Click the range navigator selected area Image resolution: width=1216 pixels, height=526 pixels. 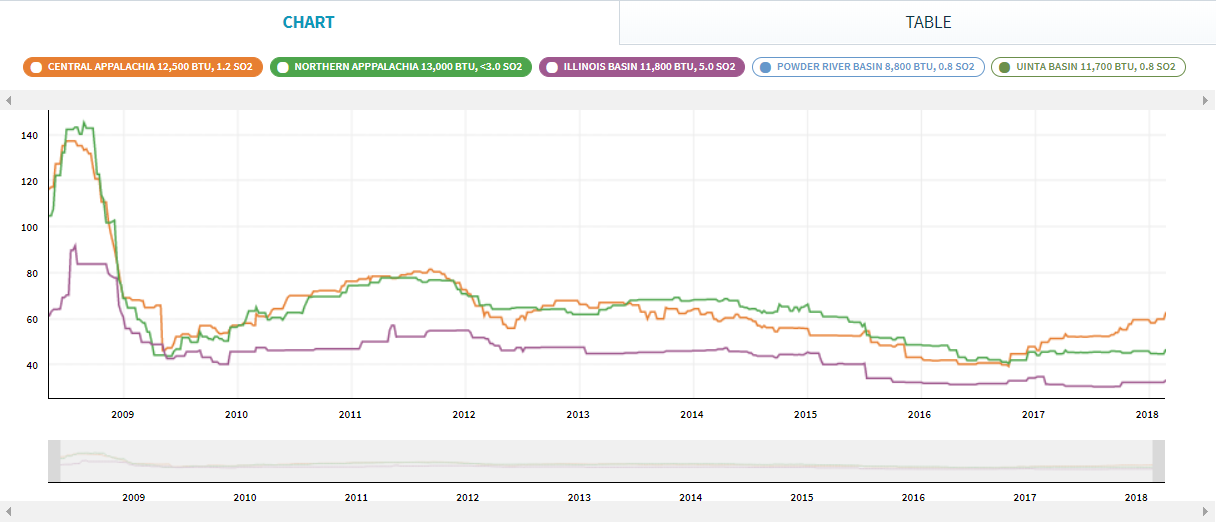coord(606,461)
